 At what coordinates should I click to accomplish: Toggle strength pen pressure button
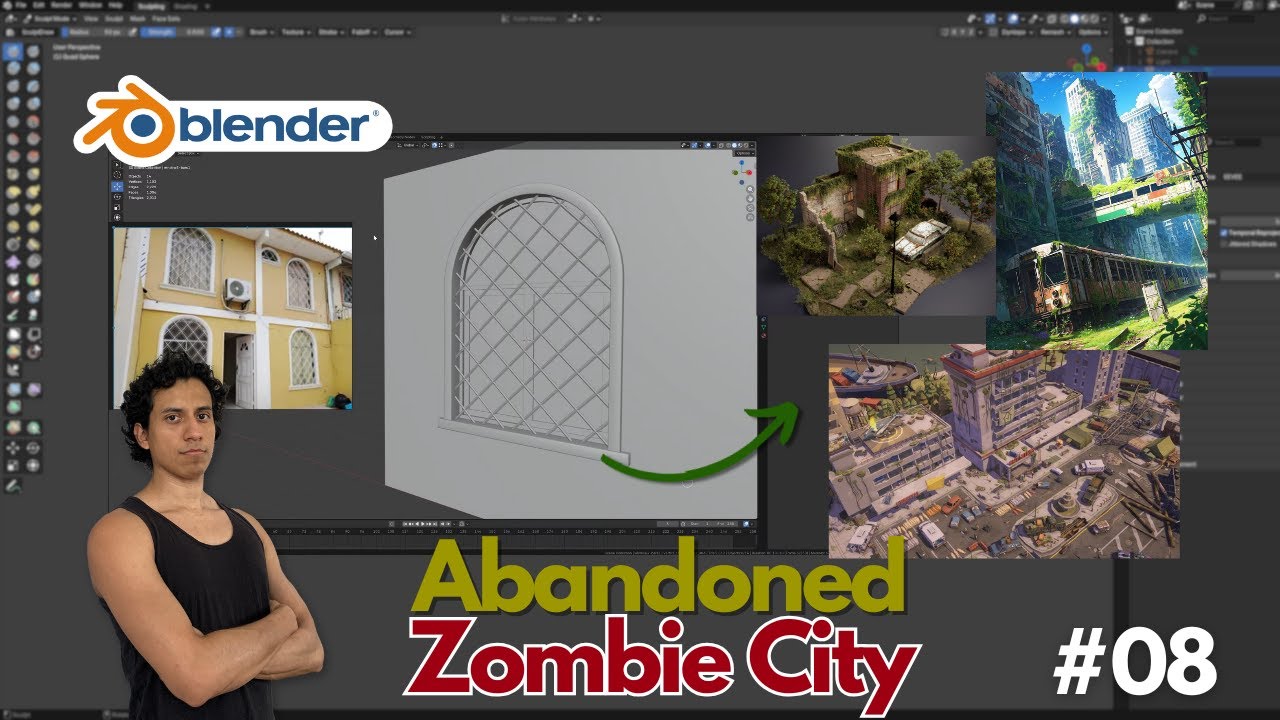click(x=216, y=33)
